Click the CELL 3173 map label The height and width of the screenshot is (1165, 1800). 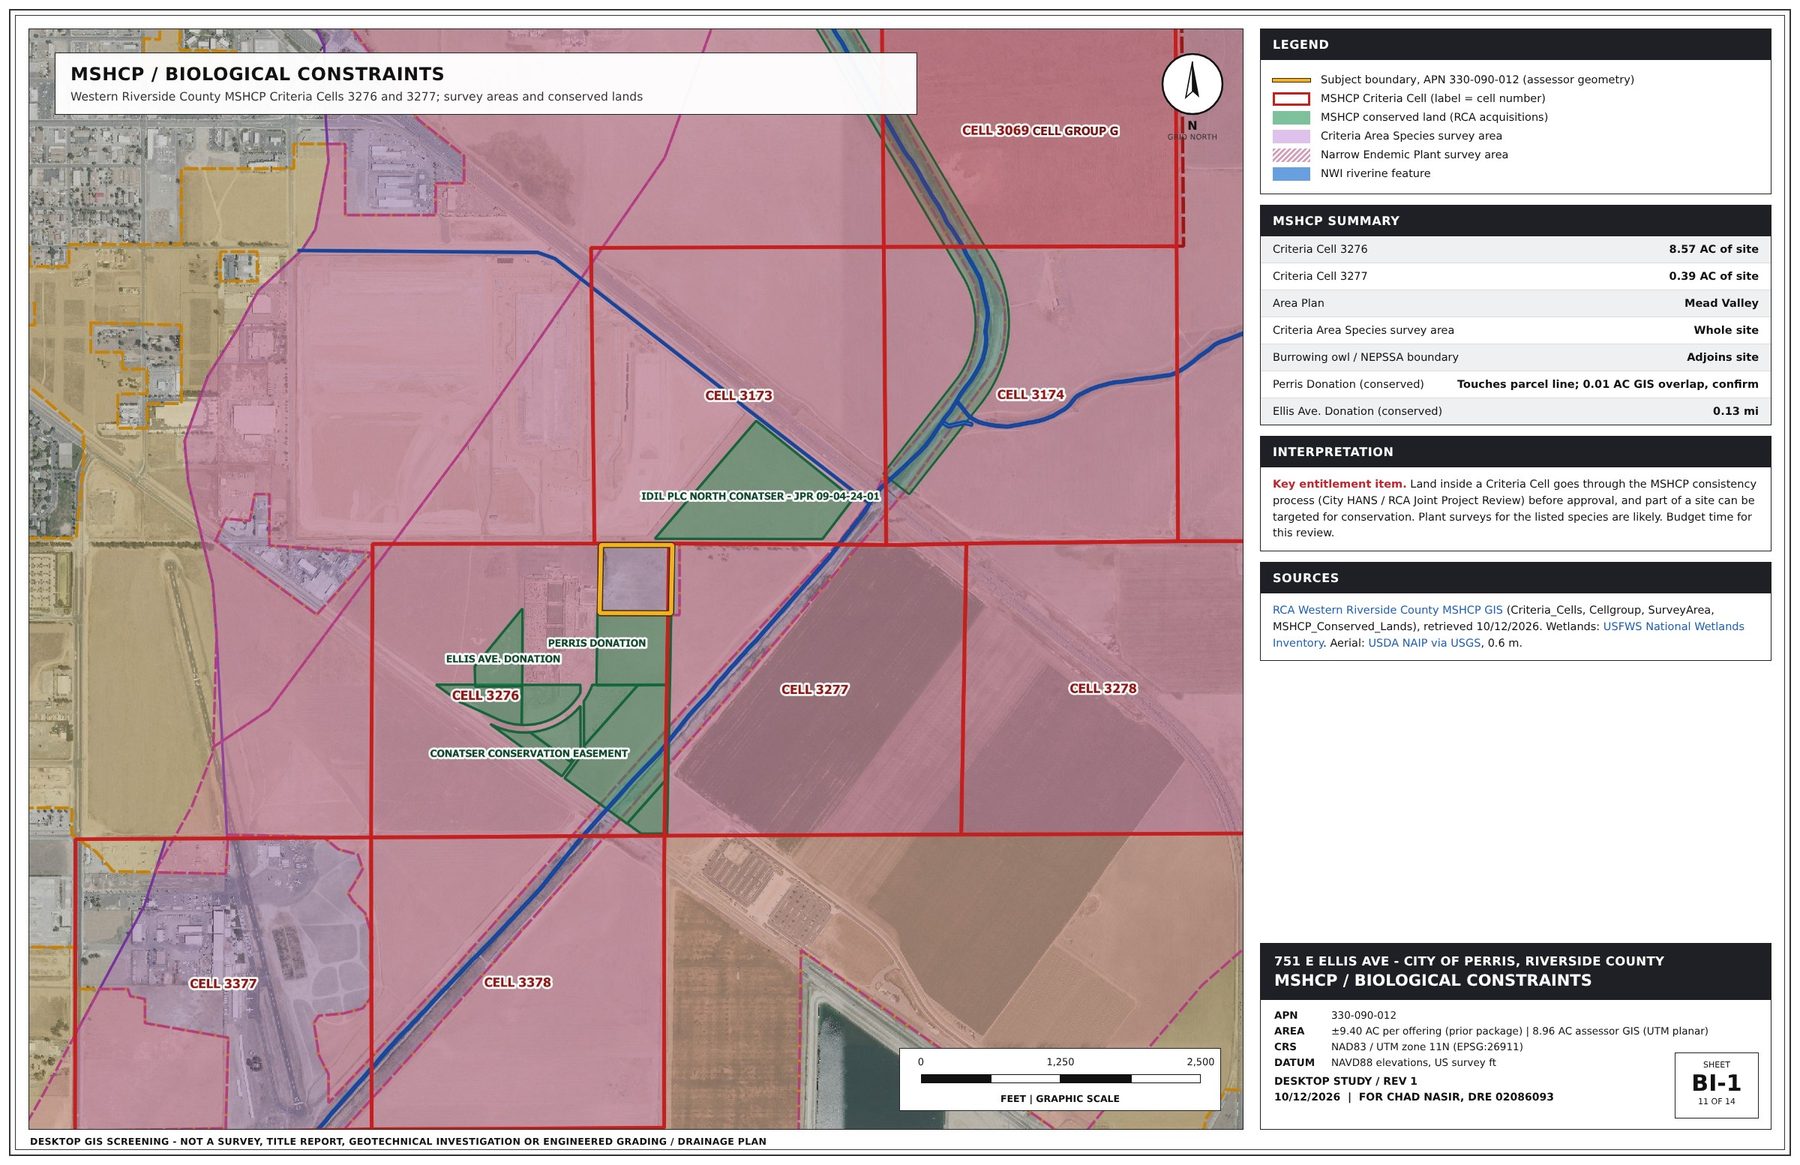pos(738,395)
